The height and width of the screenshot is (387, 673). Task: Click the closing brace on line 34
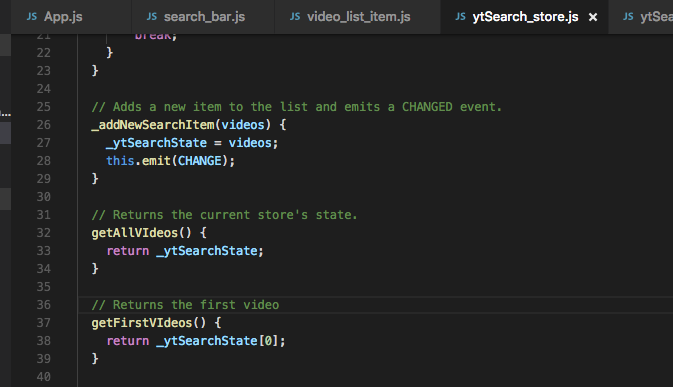[95, 269]
